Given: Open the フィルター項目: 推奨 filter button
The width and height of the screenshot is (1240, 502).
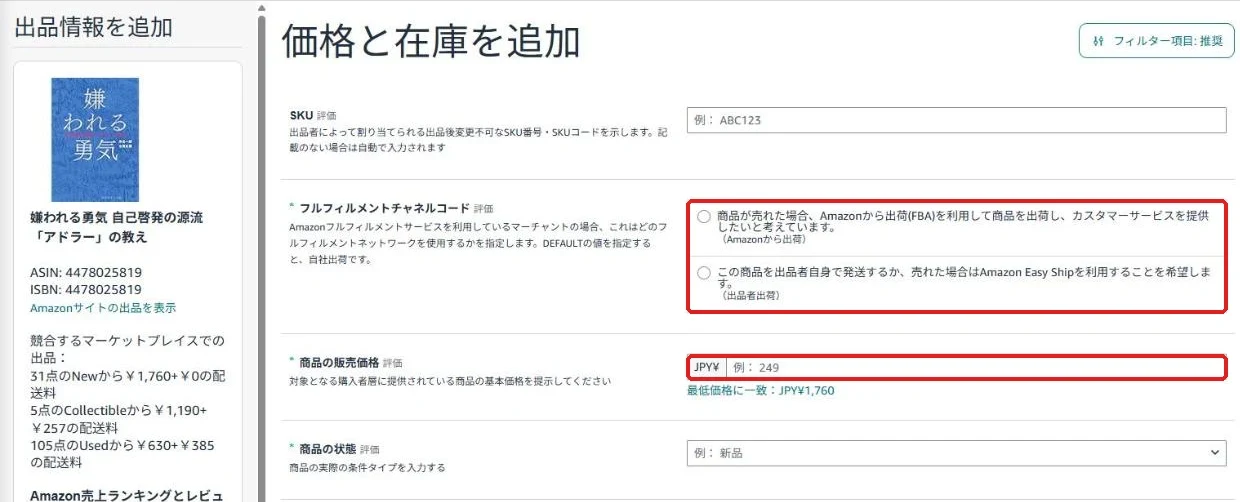Looking at the screenshot, I should [1155, 41].
